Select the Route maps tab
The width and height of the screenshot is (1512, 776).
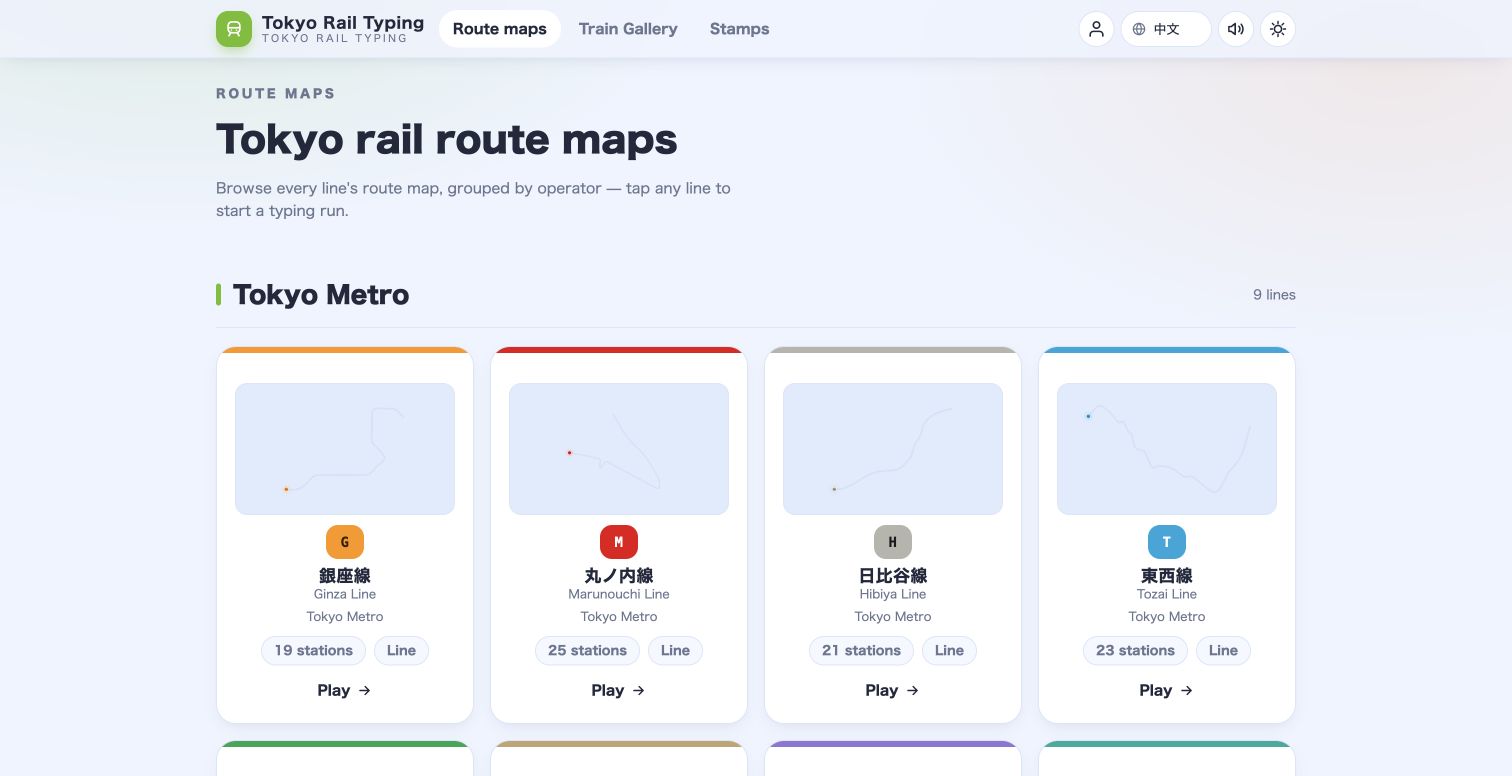500,29
